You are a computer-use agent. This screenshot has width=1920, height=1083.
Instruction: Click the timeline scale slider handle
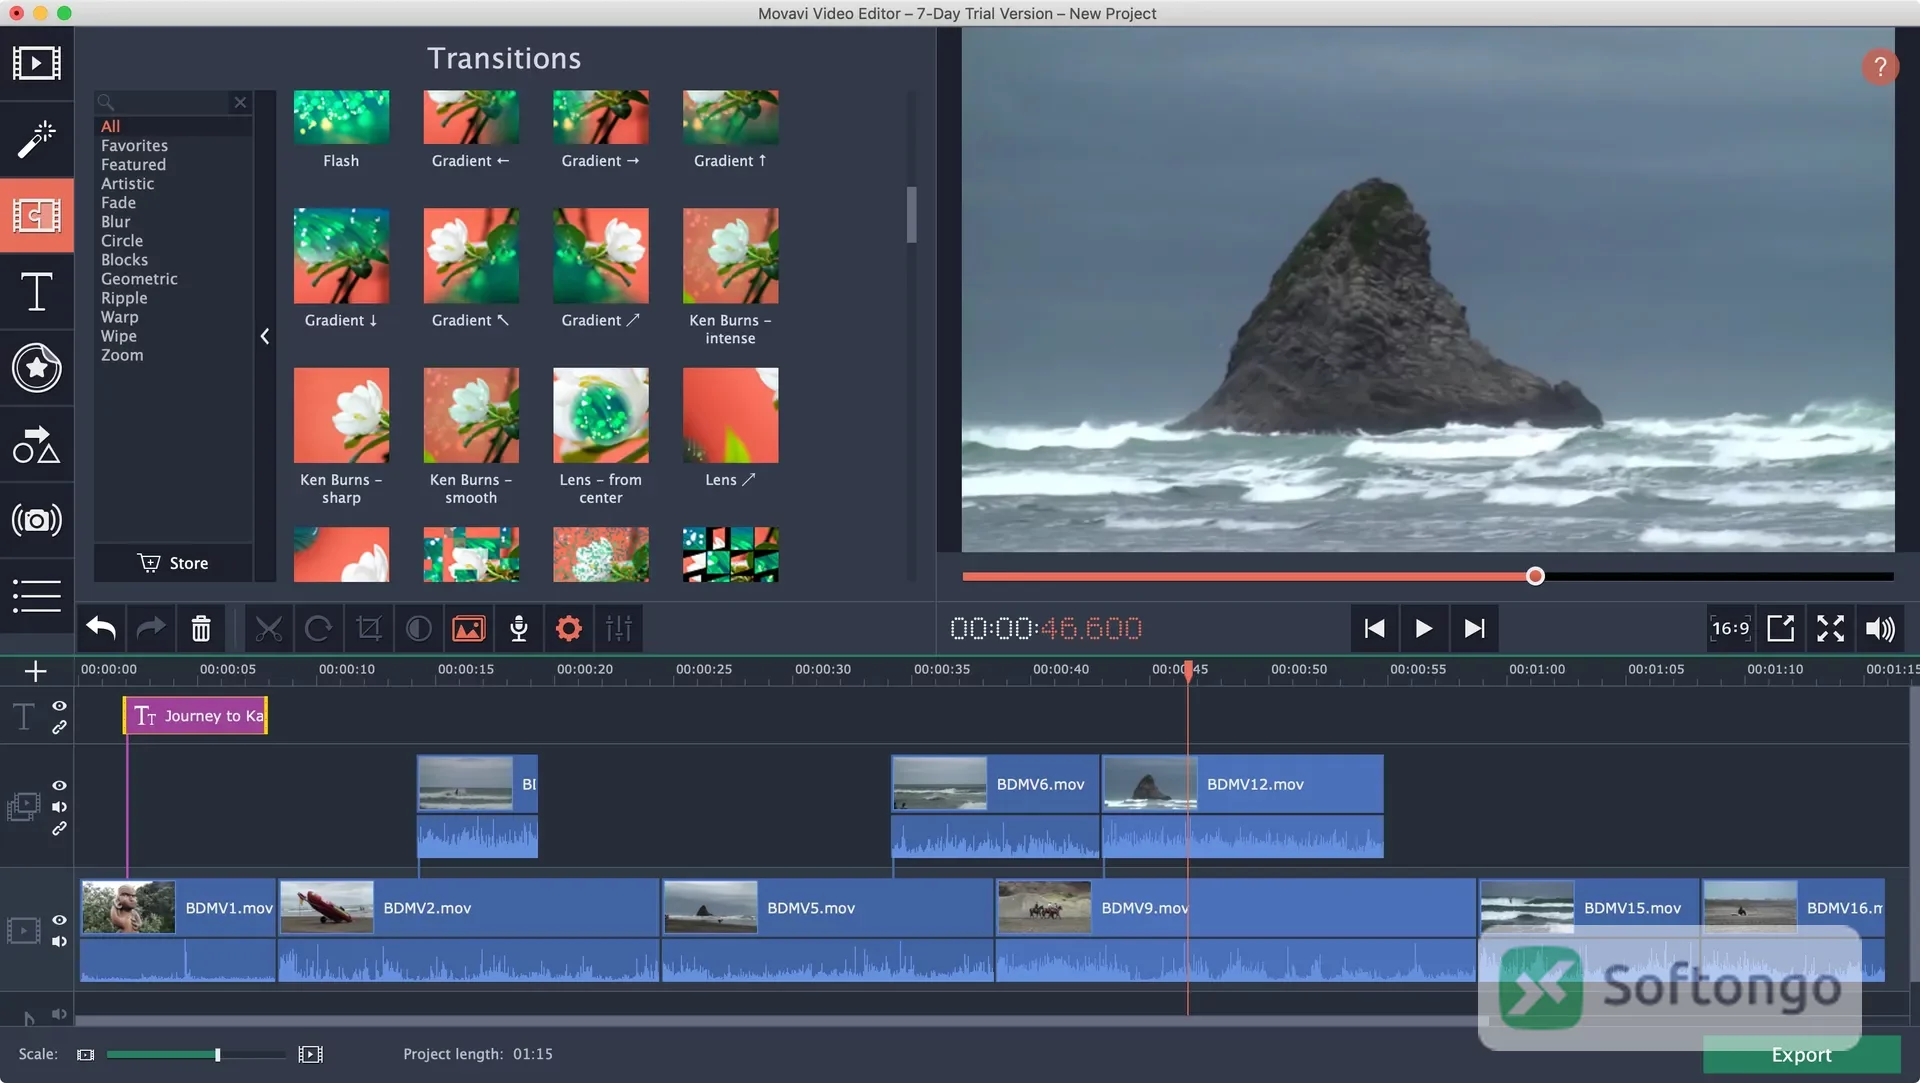[x=217, y=1054]
